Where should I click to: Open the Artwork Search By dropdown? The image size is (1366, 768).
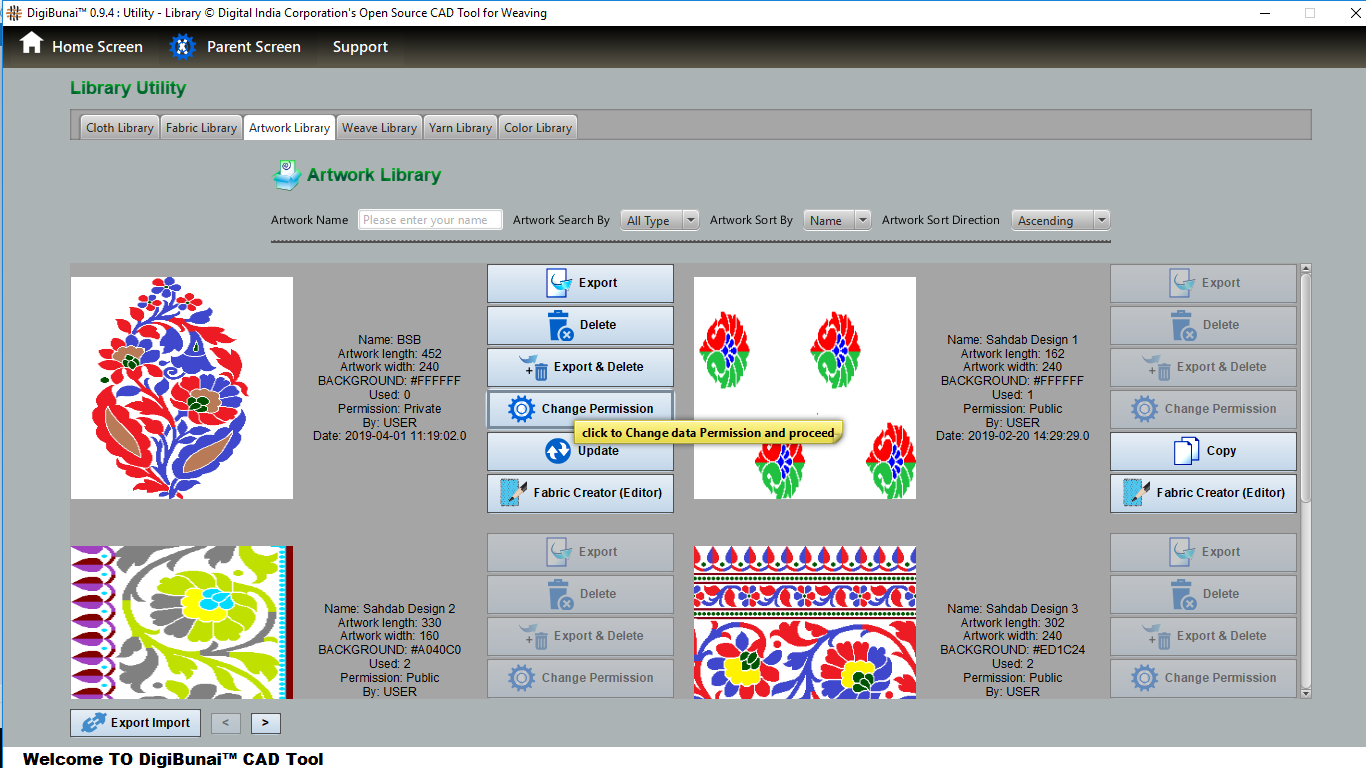tap(660, 221)
